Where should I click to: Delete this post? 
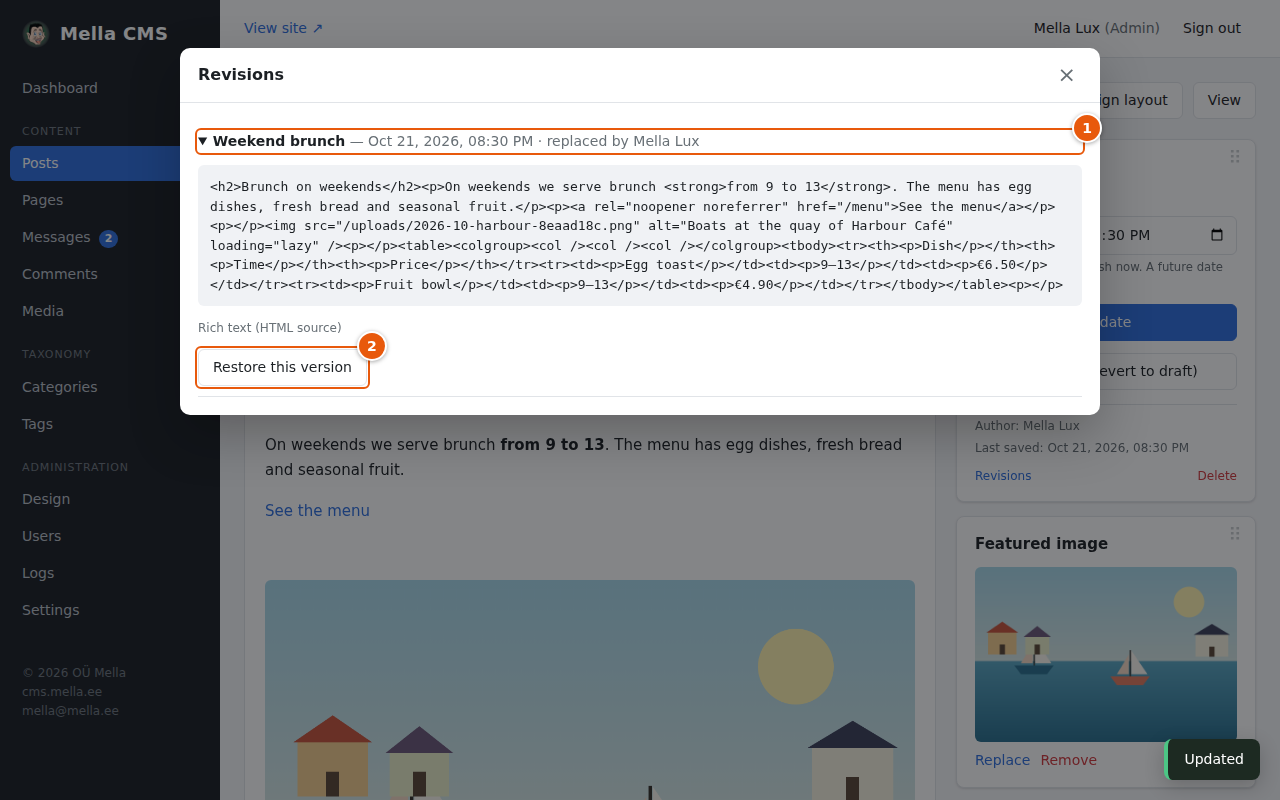[x=1217, y=476]
